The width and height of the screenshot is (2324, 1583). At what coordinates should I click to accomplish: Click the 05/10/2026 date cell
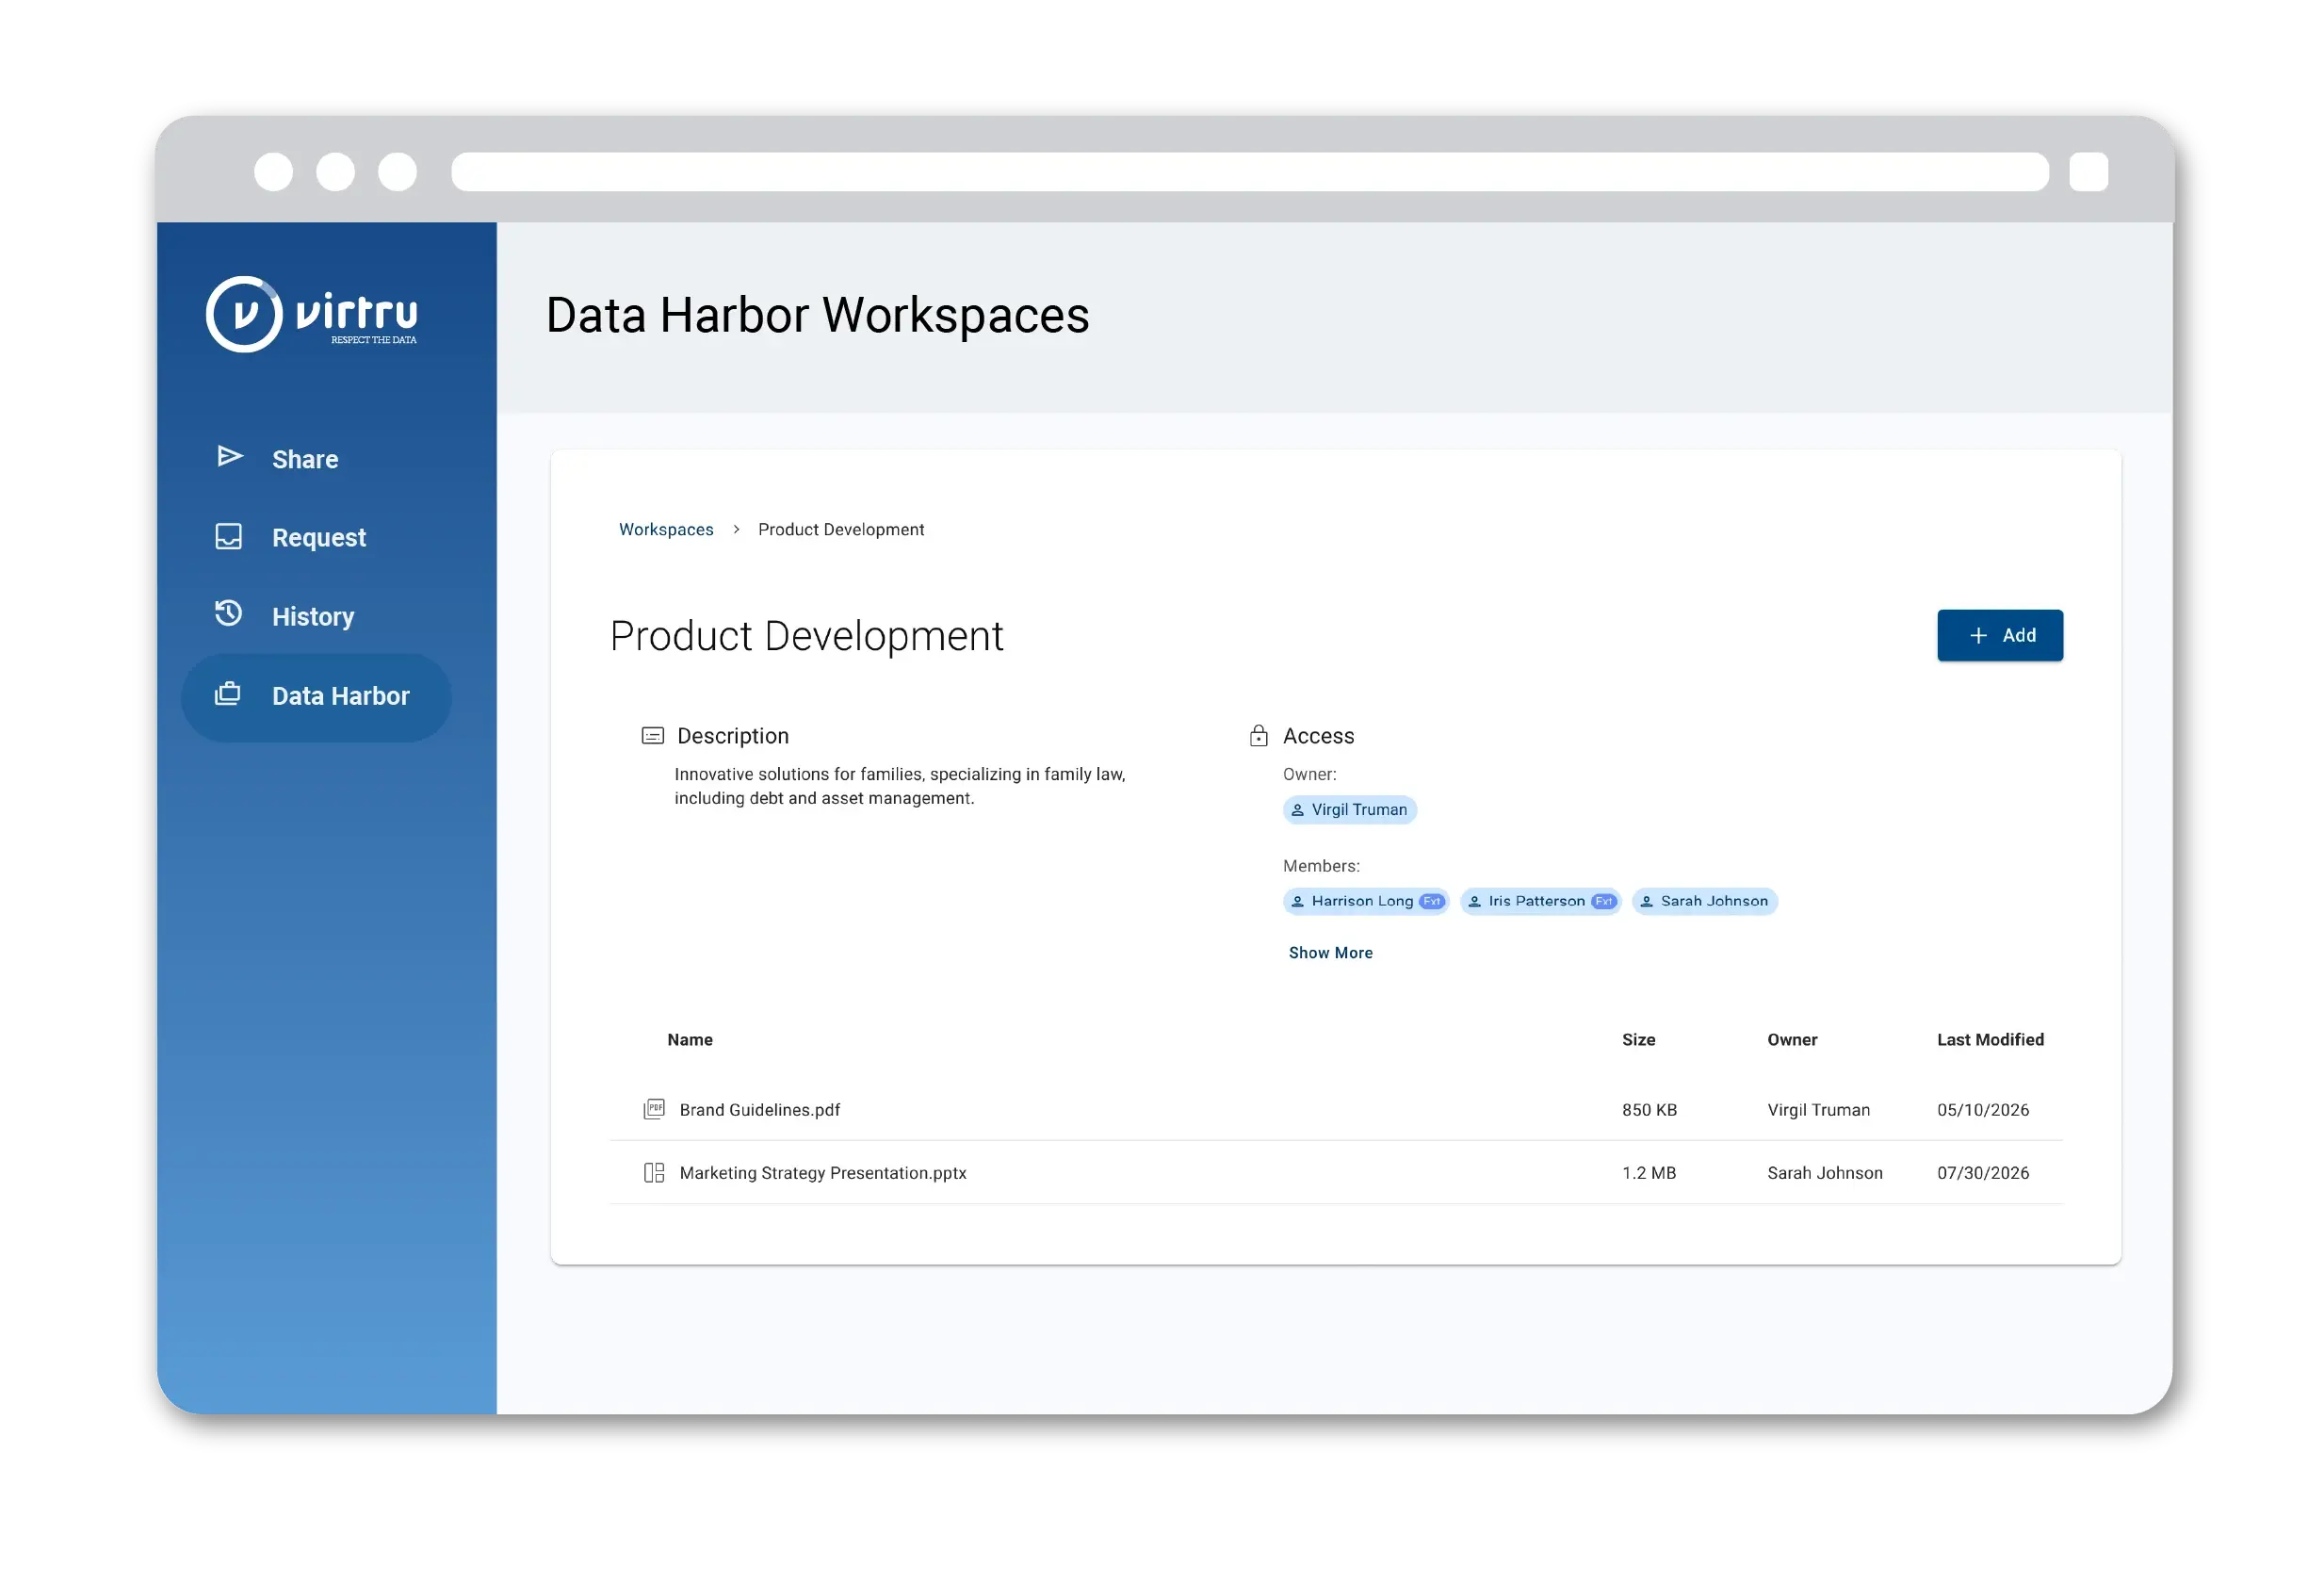point(1983,1110)
